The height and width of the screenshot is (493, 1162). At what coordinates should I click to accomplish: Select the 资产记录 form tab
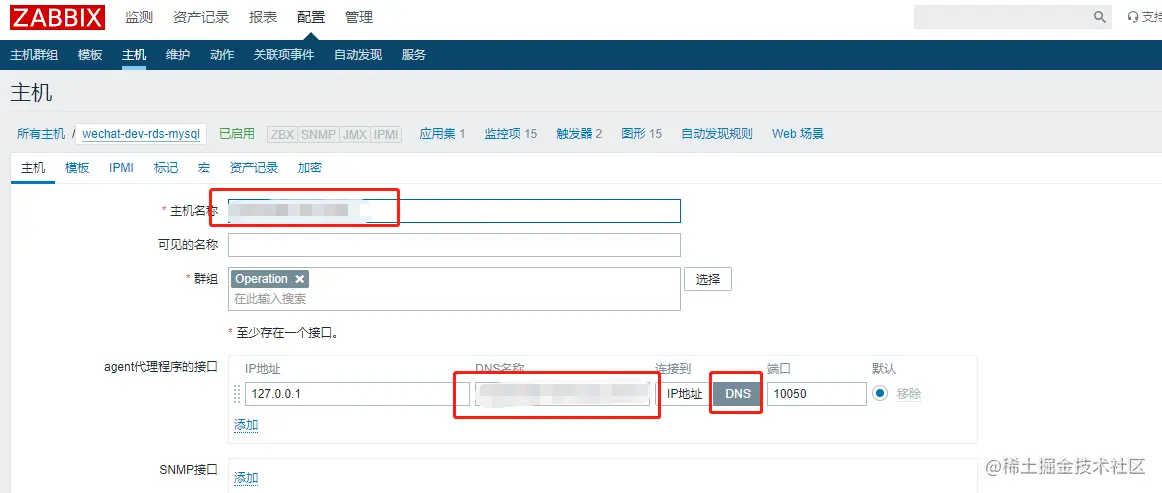(x=254, y=168)
